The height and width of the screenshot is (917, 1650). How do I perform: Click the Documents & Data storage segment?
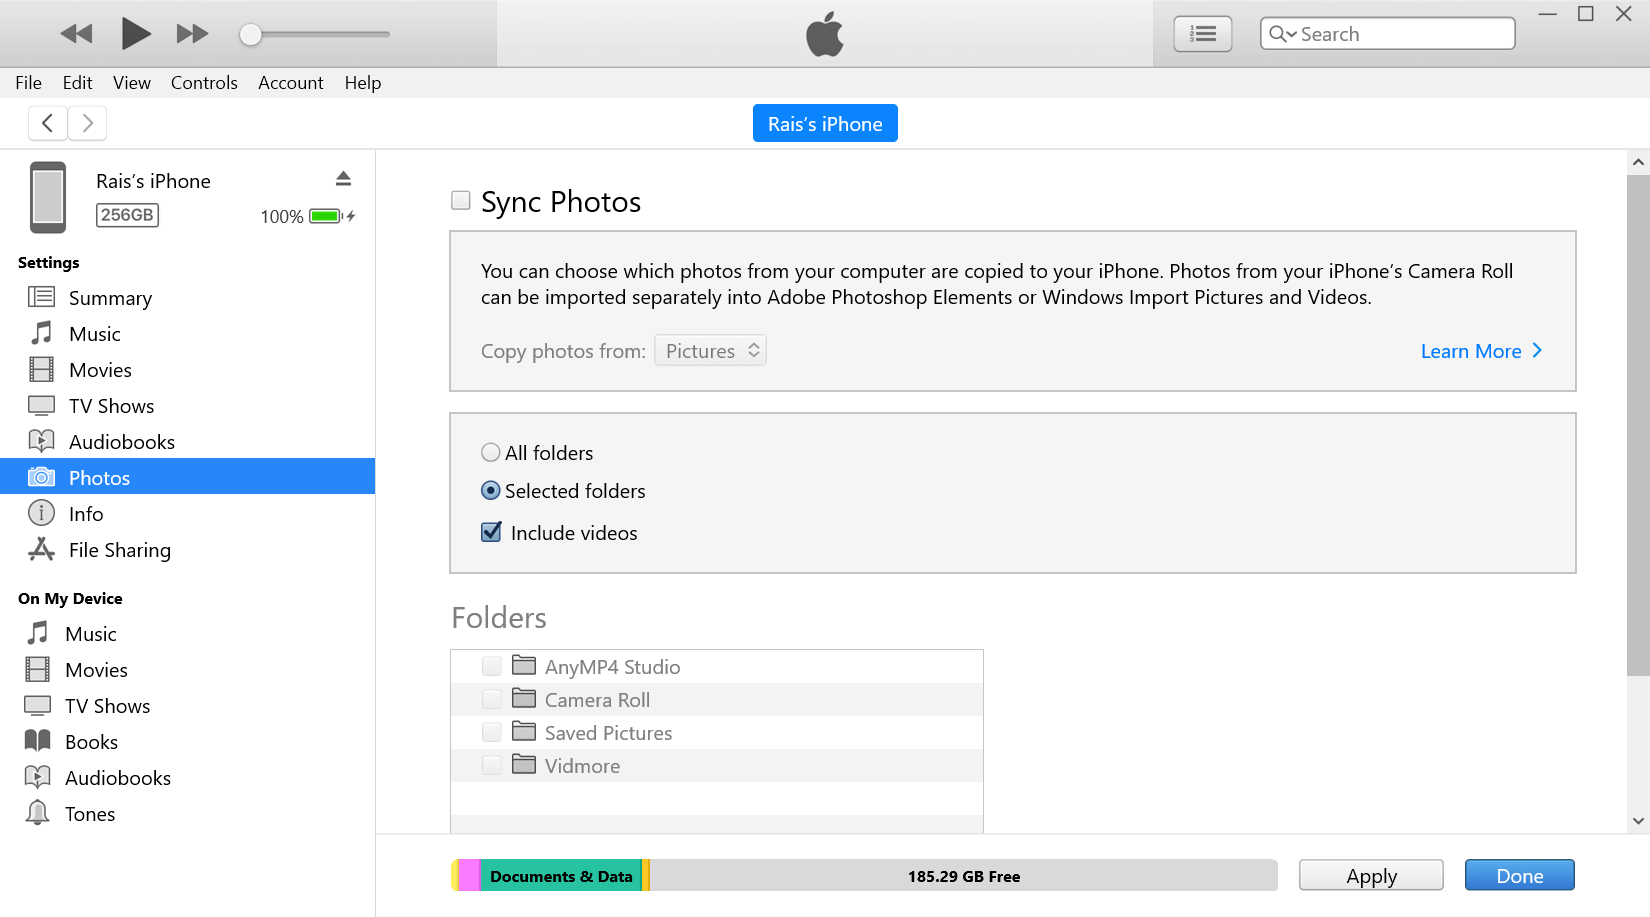tap(561, 876)
